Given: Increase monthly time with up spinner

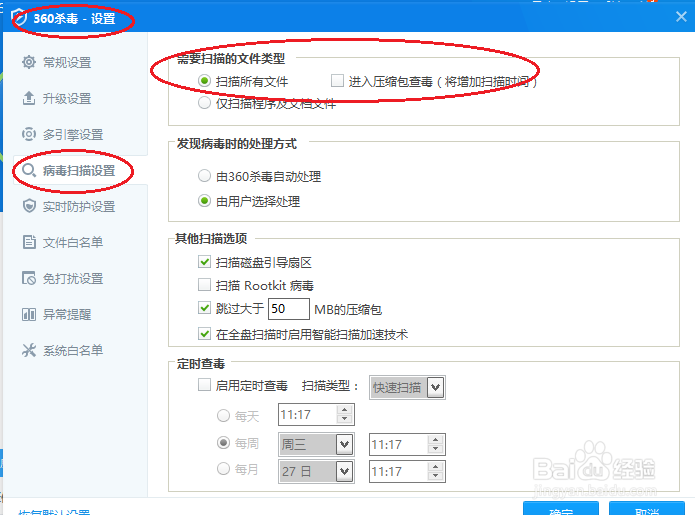Looking at the screenshot, I should 435,467.
